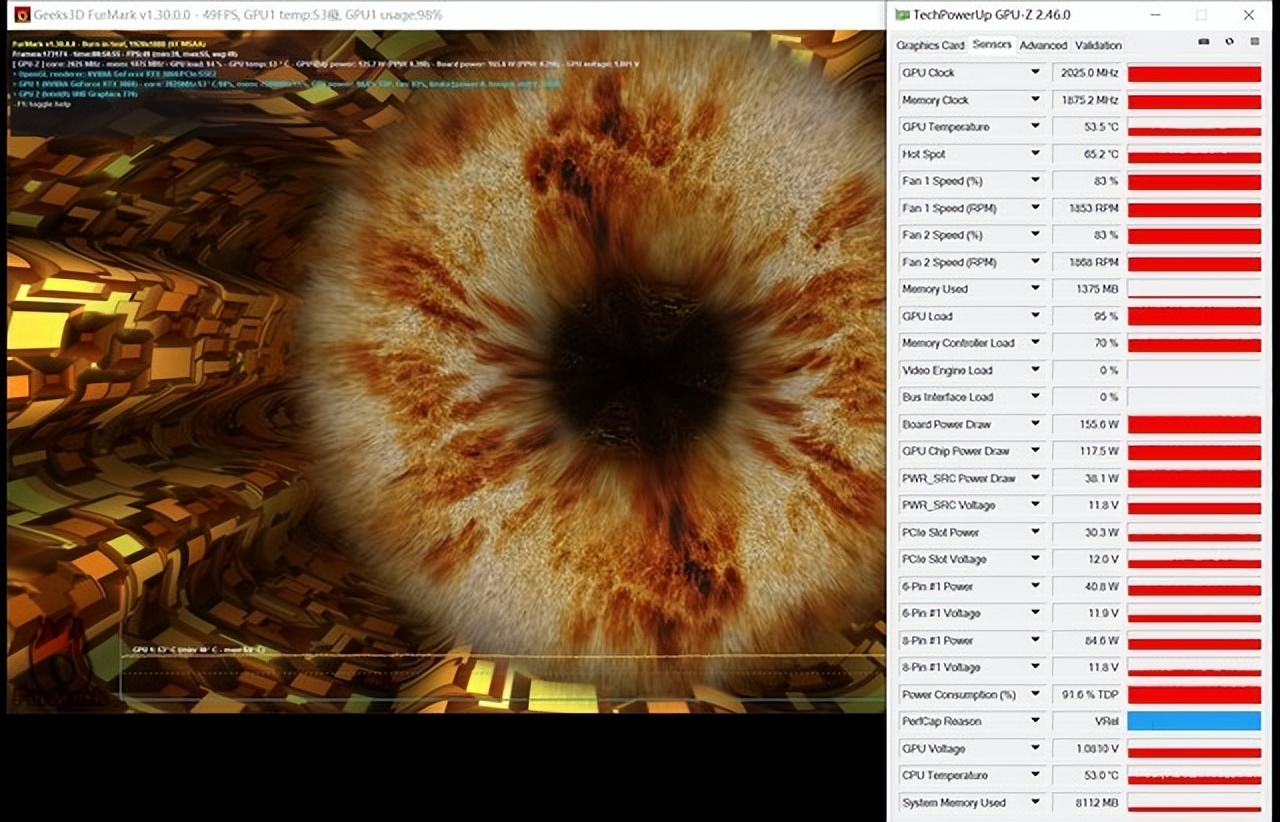
Task: Click the 6-Pin #1 Power value 40.8 W
Action: coord(1087,586)
